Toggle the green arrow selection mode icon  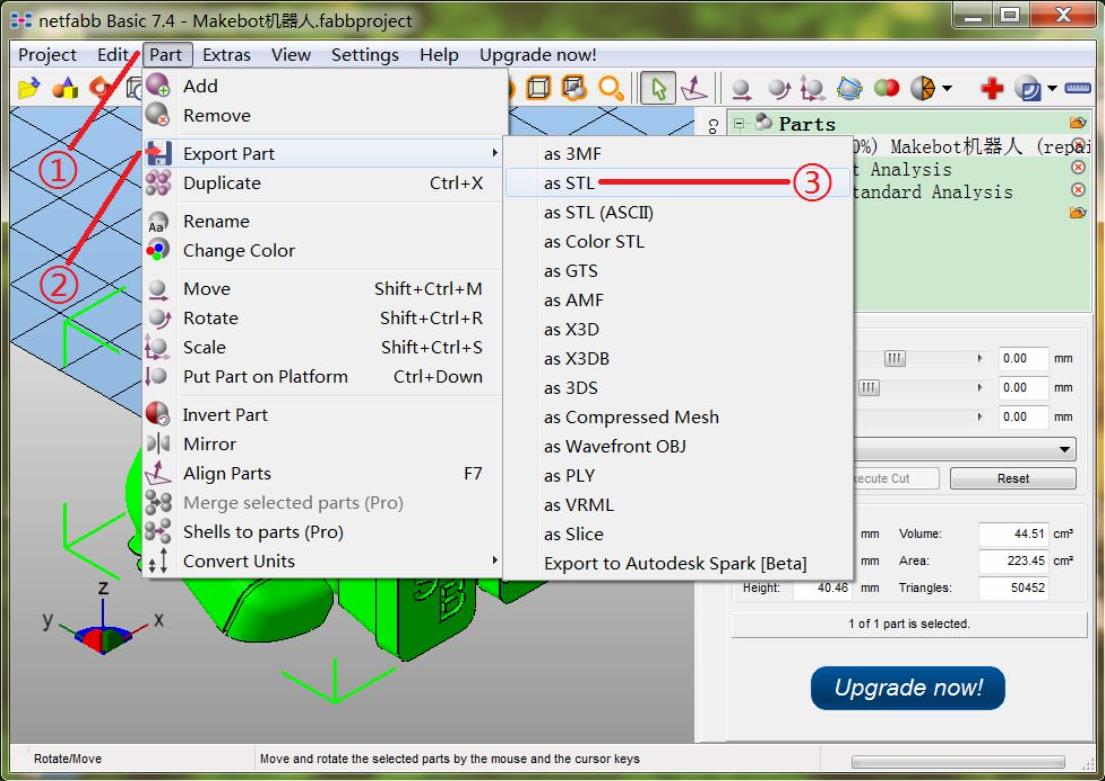pos(658,89)
